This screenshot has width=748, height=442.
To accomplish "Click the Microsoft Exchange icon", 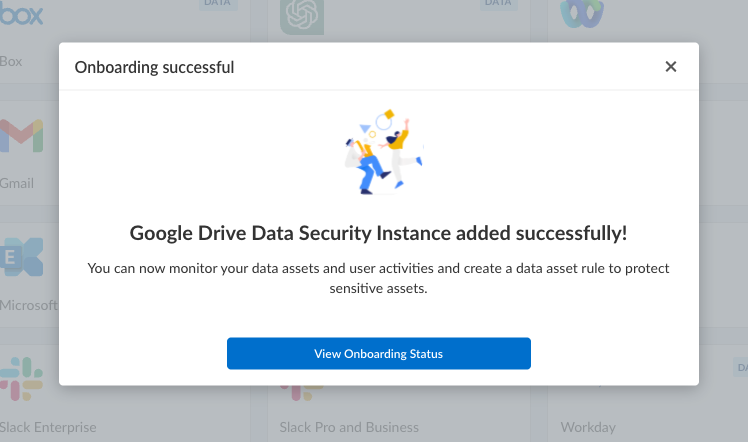I will [x=22, y=257].
